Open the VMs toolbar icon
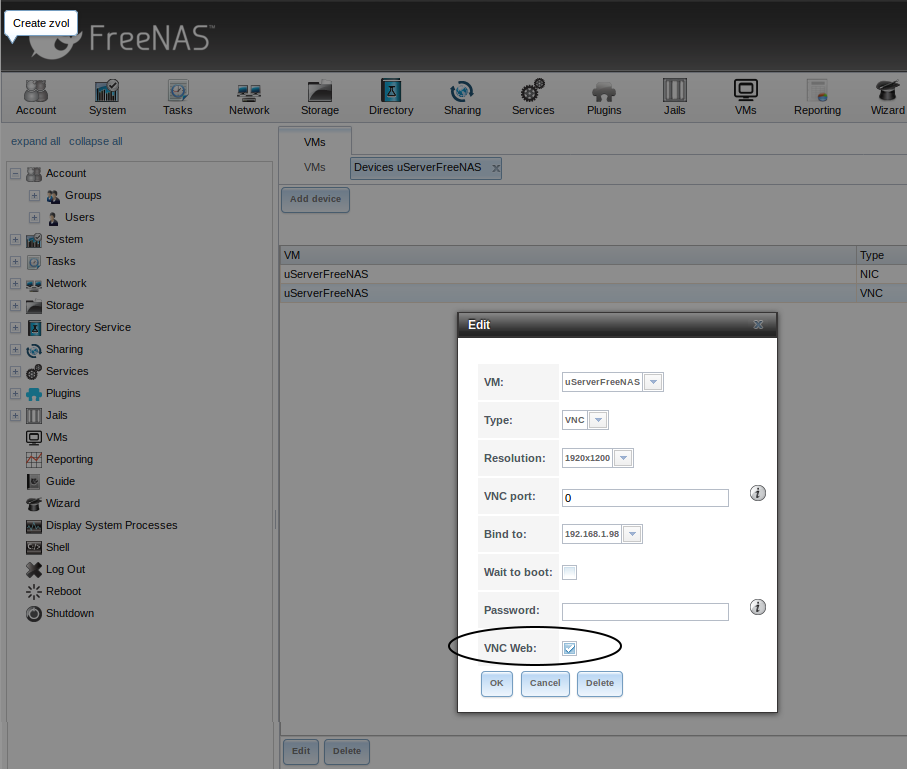Viewport: 907px width, 769px height. pos(746,98)
